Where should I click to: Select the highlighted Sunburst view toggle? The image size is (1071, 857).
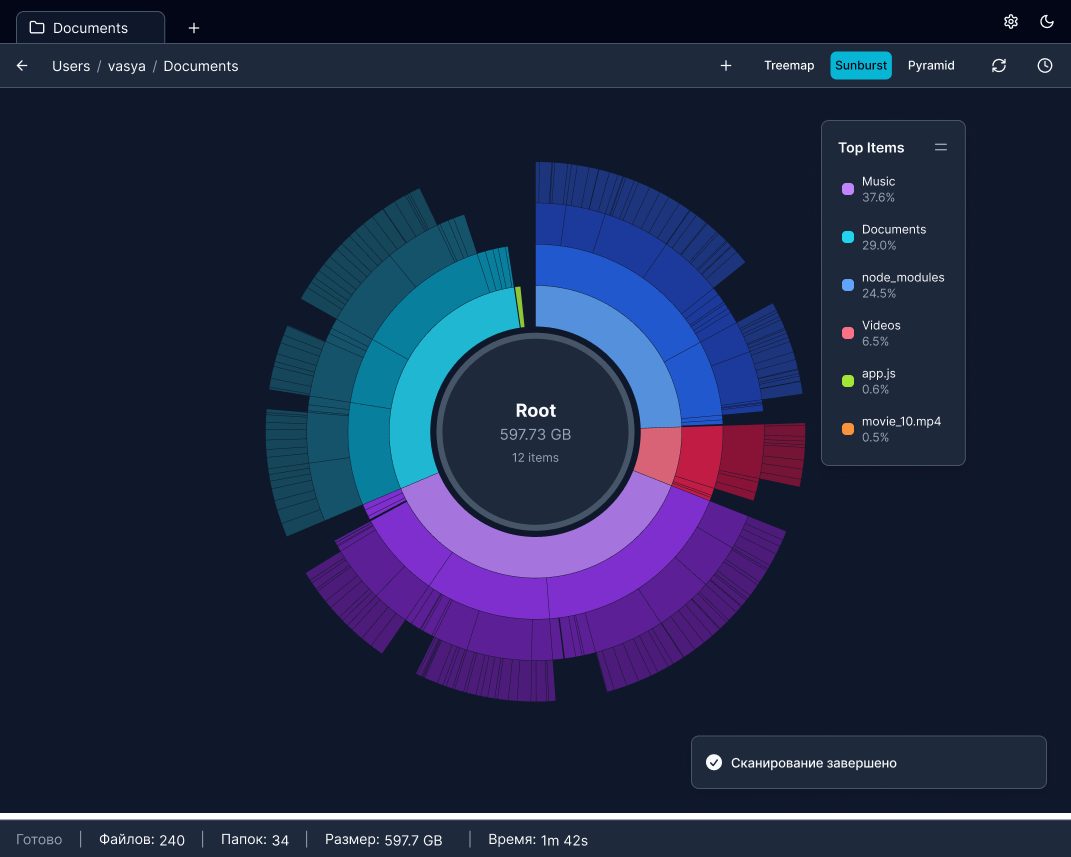click(860, 65)
